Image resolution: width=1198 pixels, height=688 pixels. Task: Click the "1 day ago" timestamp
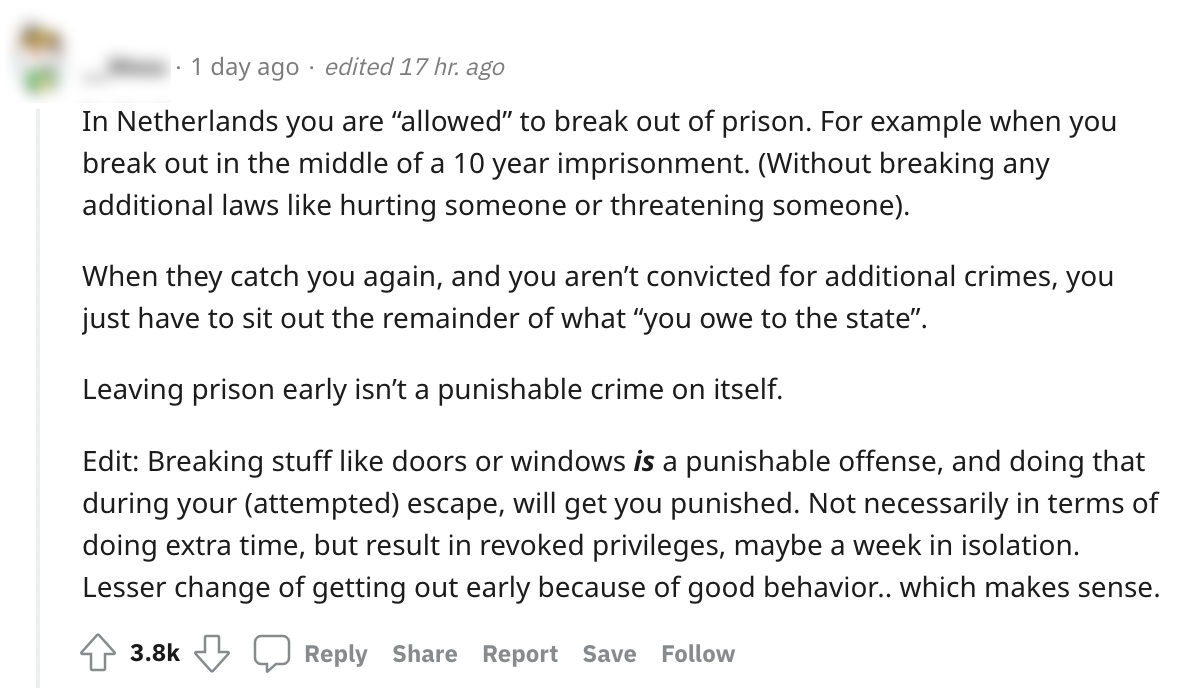pos(244,67)
